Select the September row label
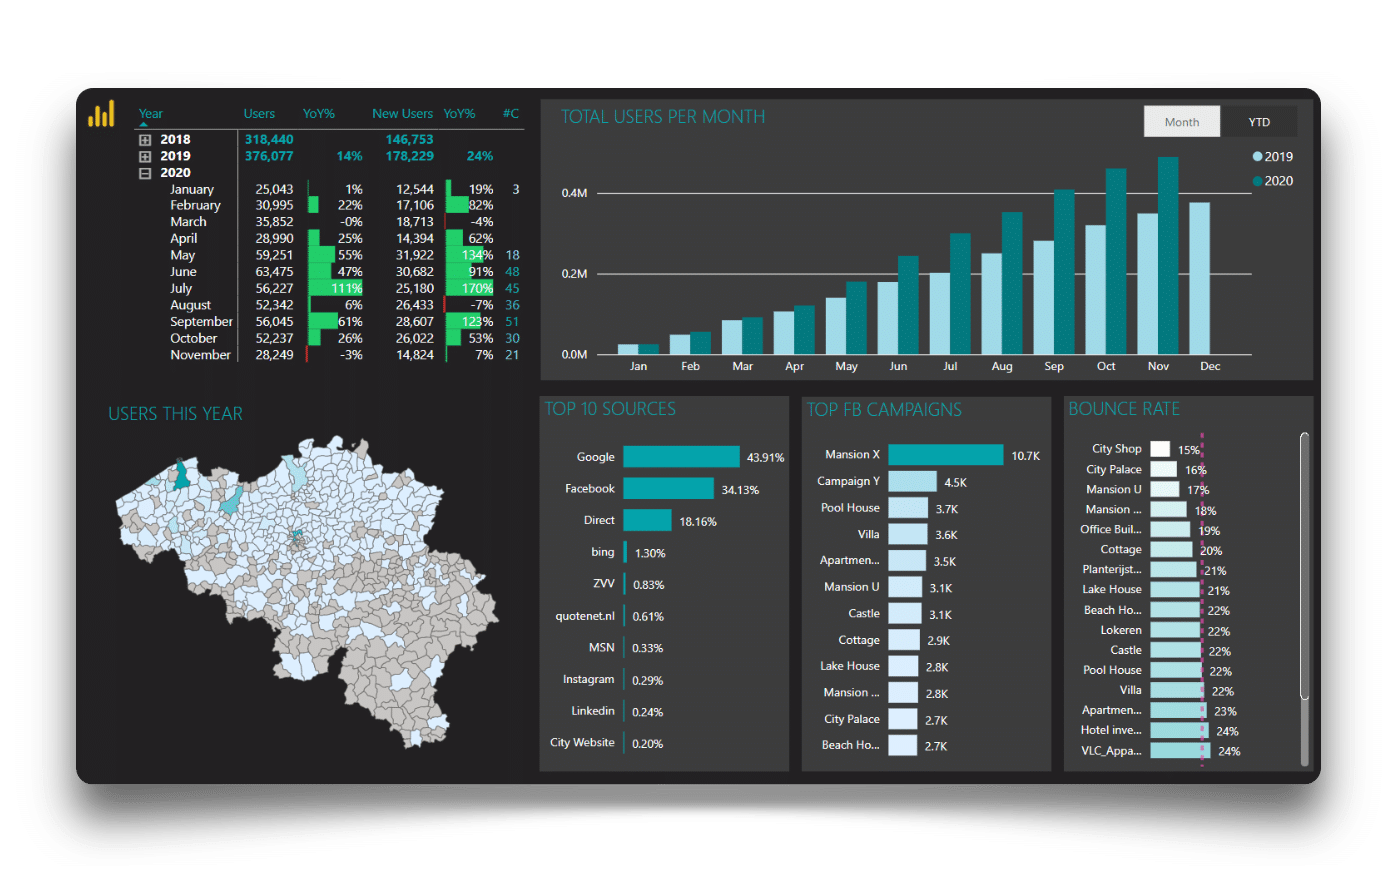This screenshot has height=883, width=1397. pos(201,321)
